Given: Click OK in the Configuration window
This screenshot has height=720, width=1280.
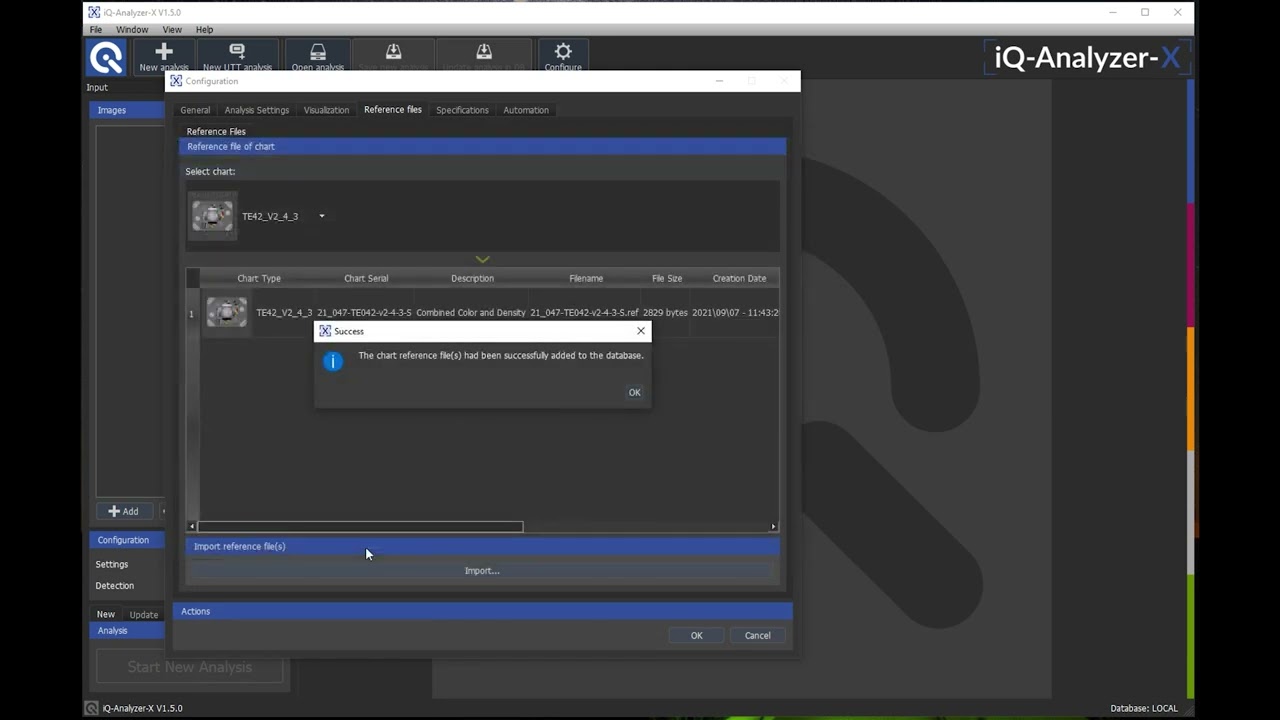Looking at the screenshot, I should click(697, 635).
